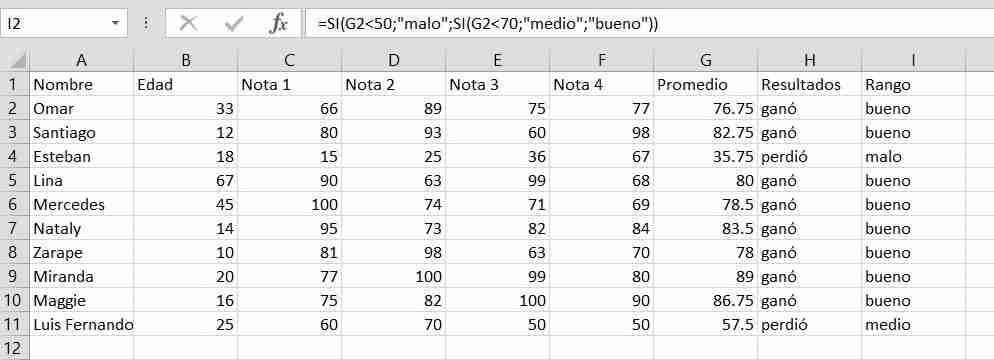Screen dimensions: 994x360
Task: Click the Select All corner triangle
Action: click(x=15, y=60)
